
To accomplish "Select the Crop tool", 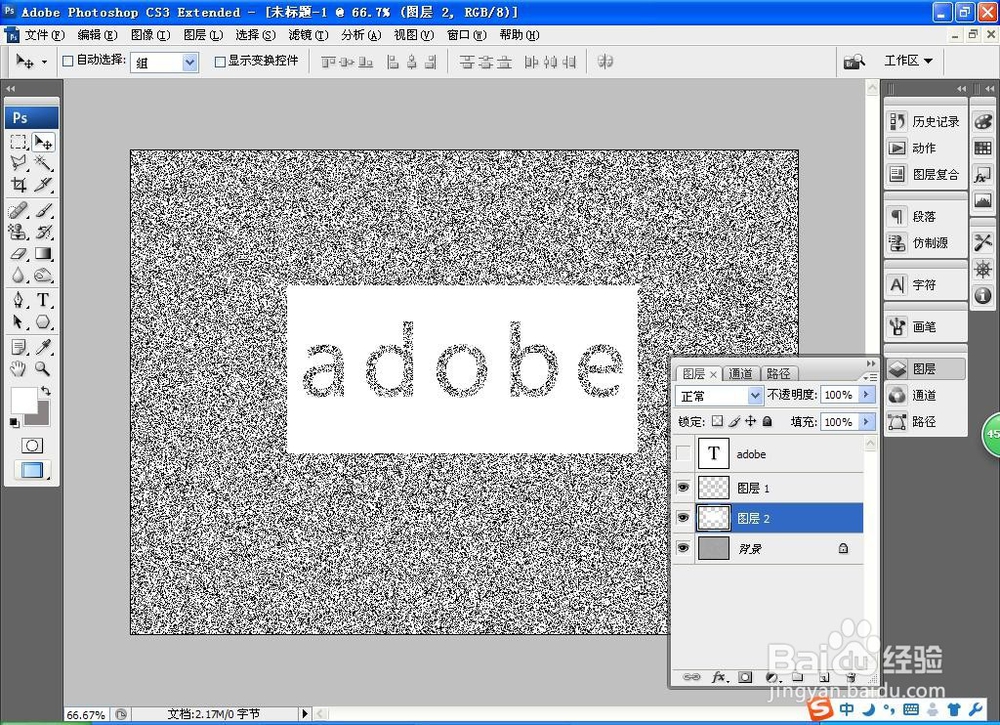I will [x=18, y=184].
